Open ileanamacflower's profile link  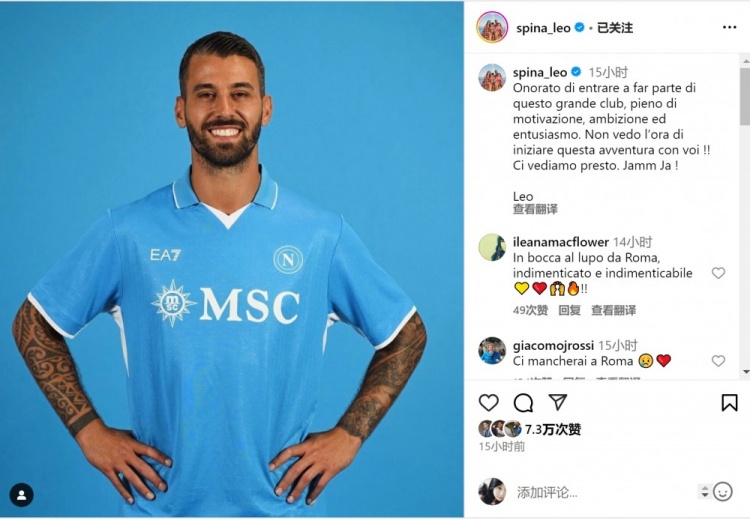pyautogui.click(x=561, y=242)
